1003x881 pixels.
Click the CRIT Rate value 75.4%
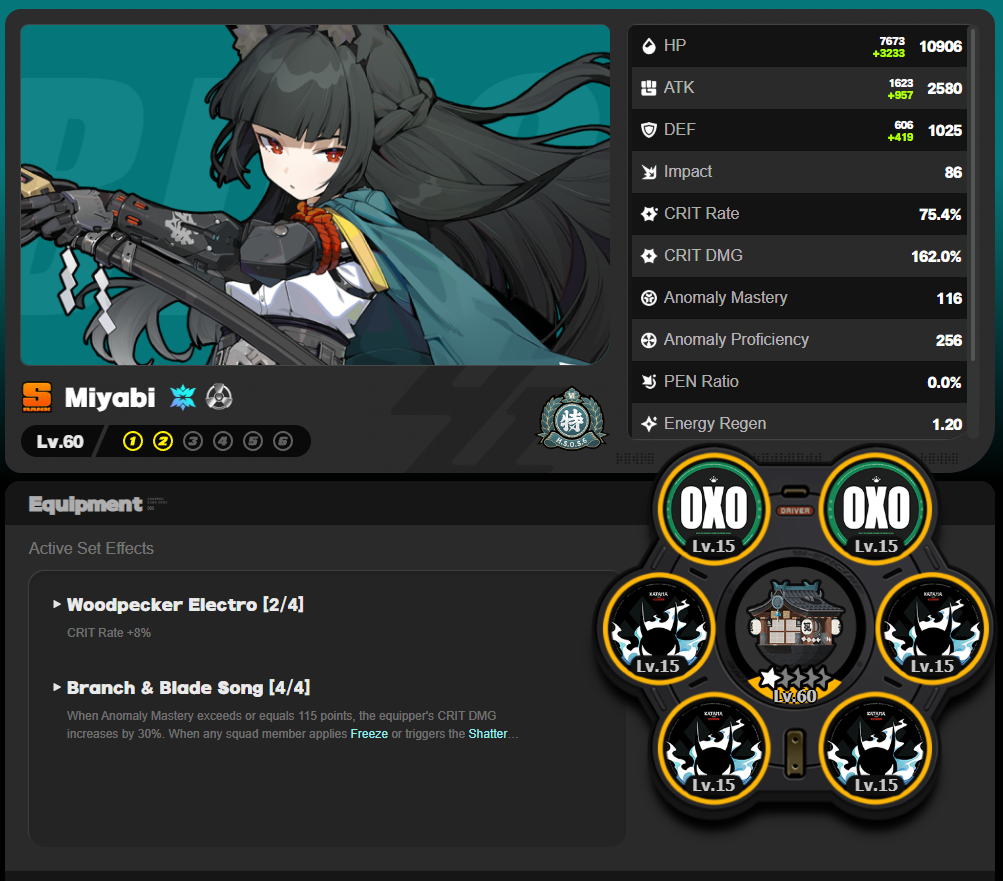[940, 214]
